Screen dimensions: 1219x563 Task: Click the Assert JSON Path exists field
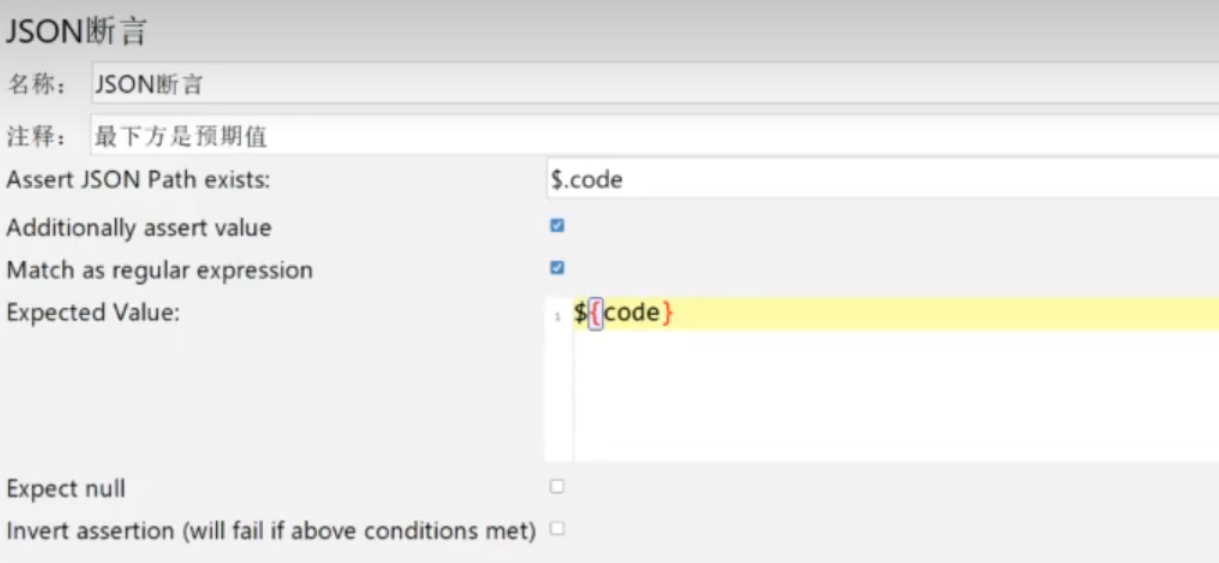[880, 180]
